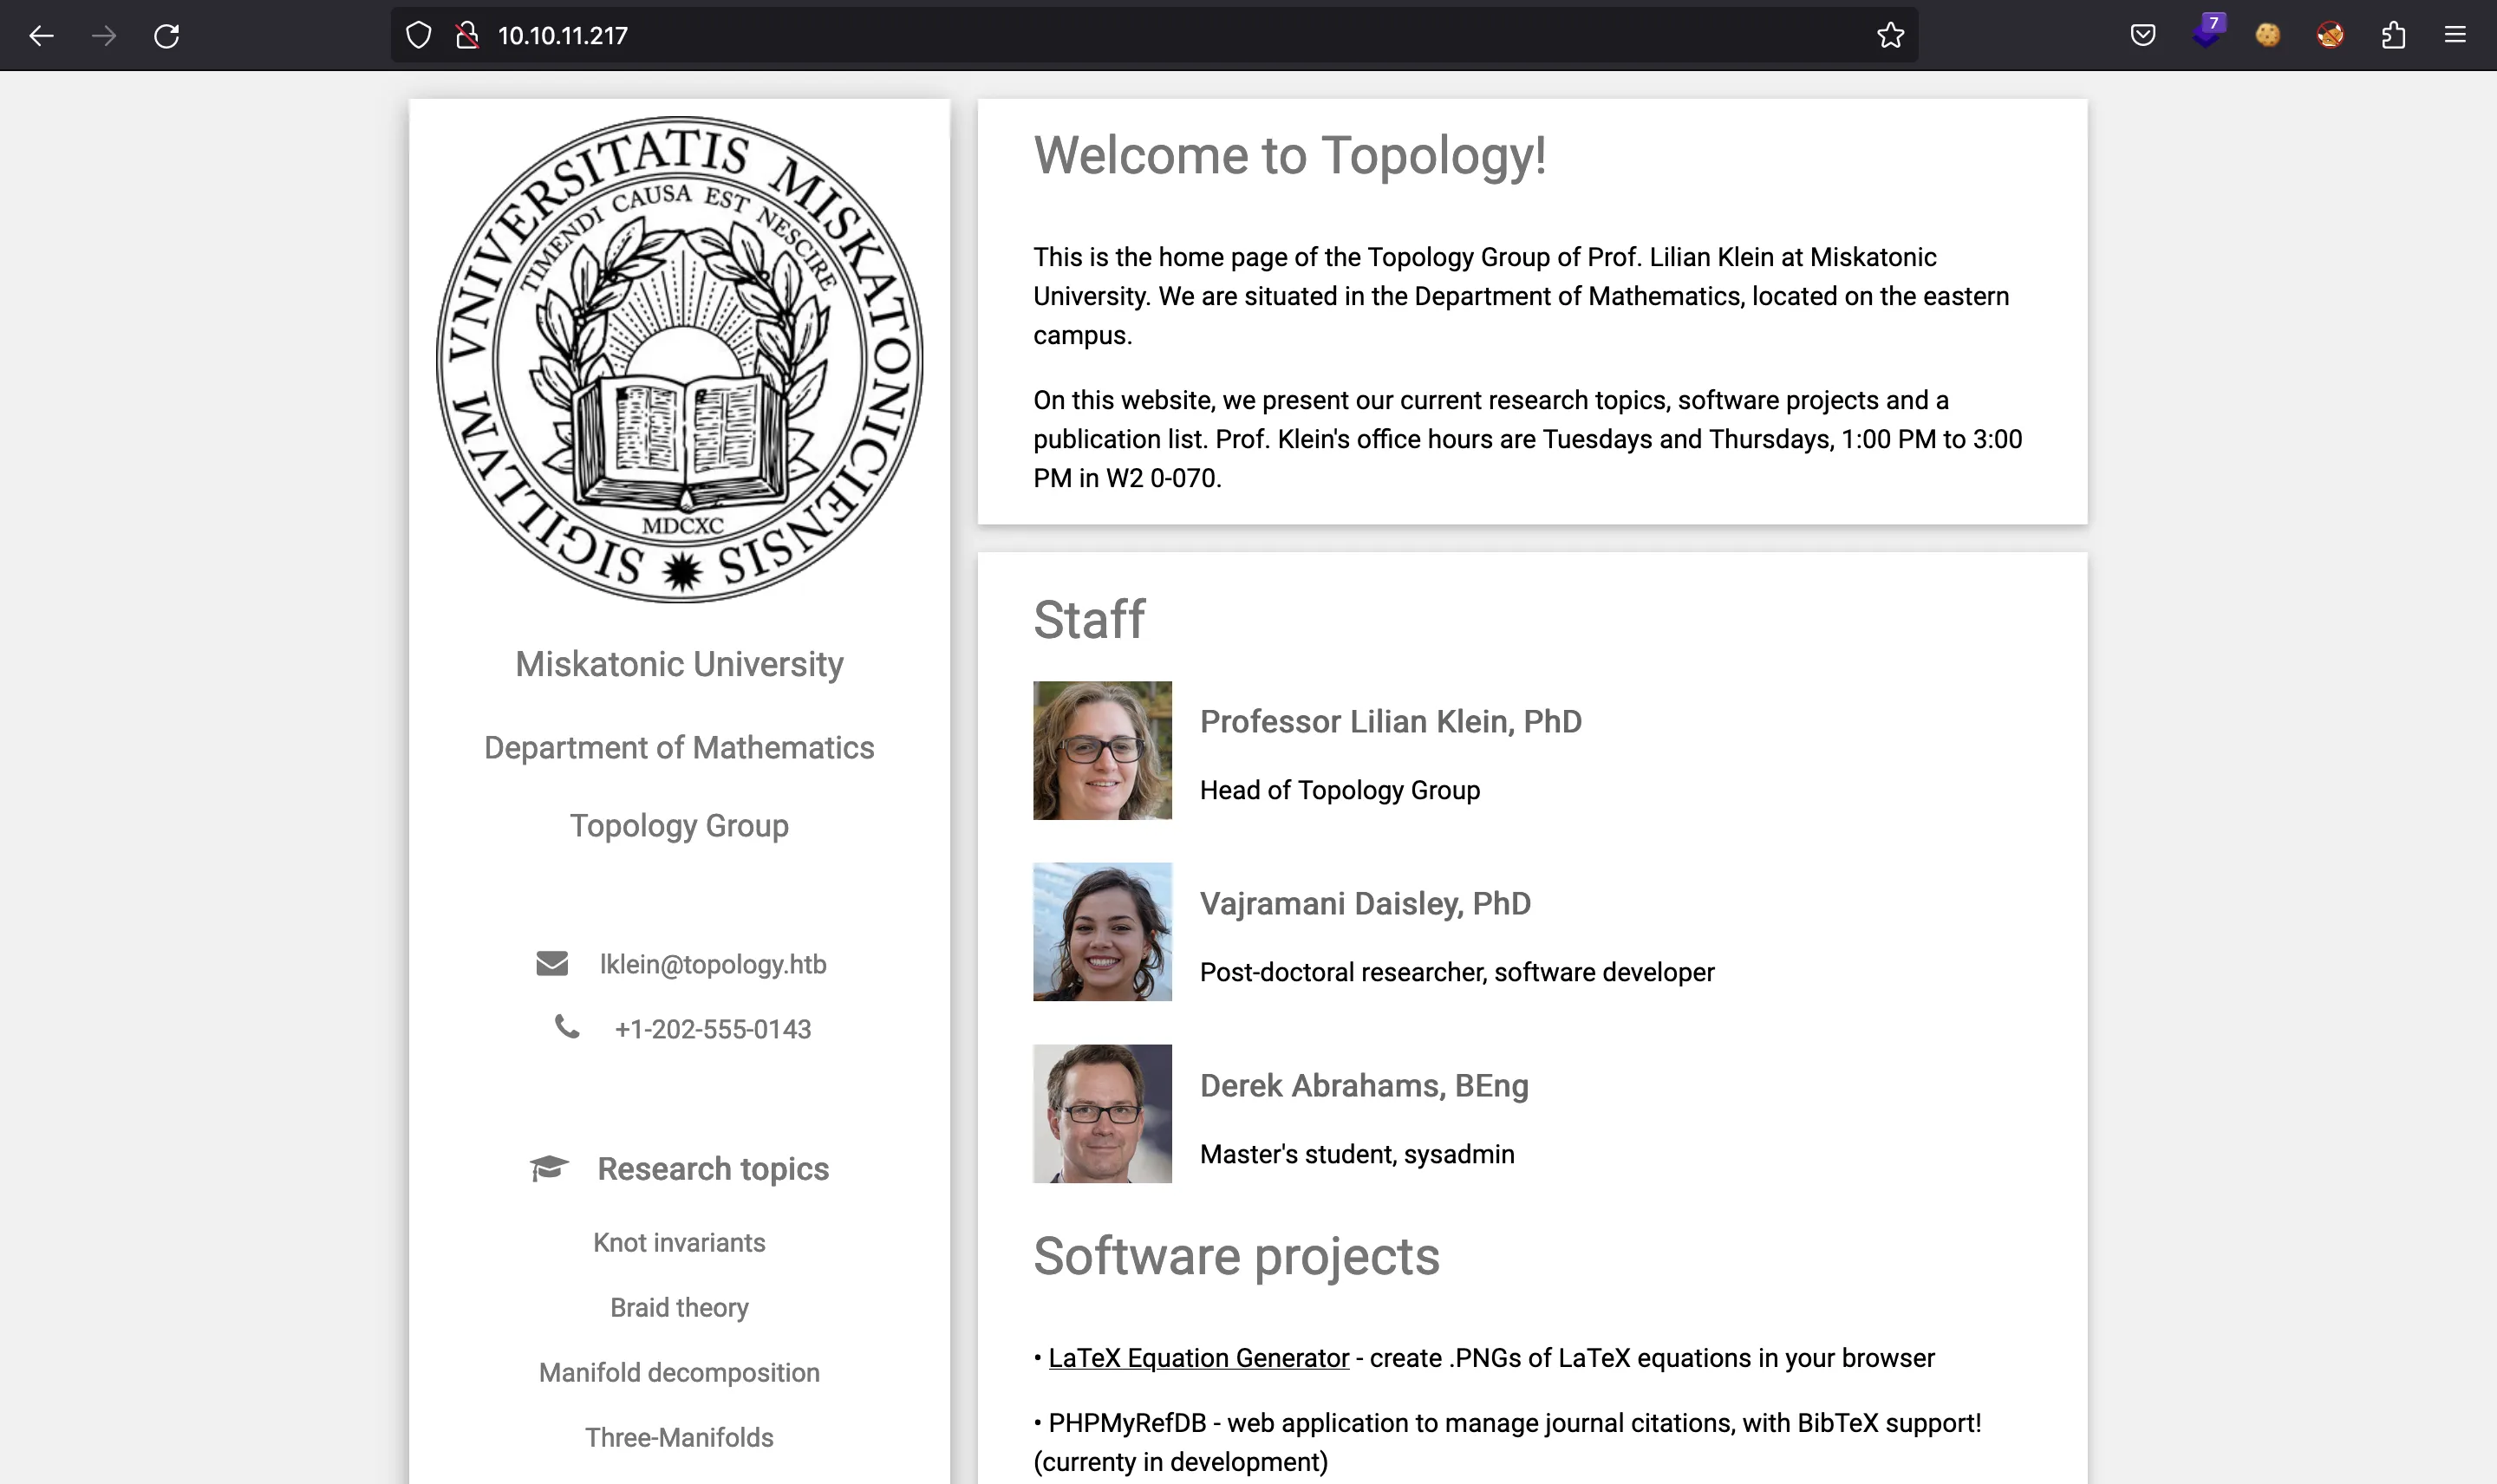
Task: Click the insecure connection padlock icon
Action: tap(466, 36)
